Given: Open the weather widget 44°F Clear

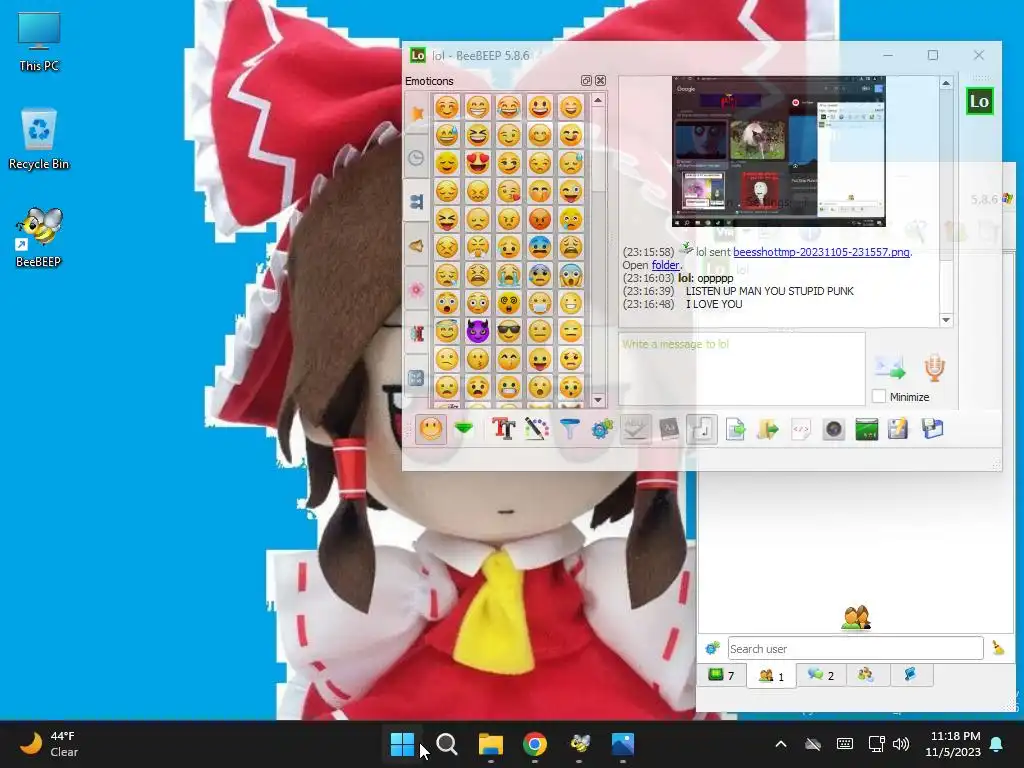Looking at the screenshot, I should pyautogui.click(x=49, y=744).
